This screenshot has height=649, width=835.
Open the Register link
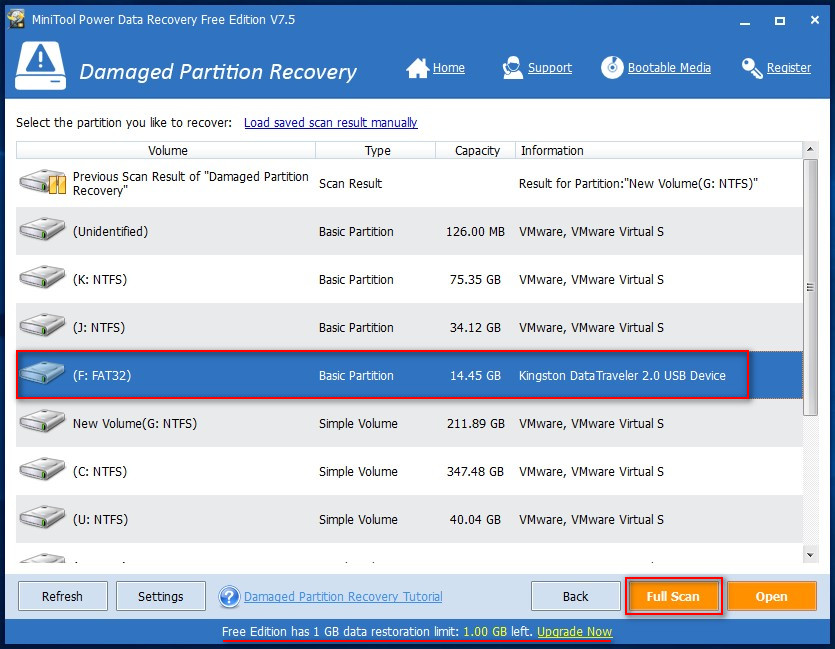(789, 68)
